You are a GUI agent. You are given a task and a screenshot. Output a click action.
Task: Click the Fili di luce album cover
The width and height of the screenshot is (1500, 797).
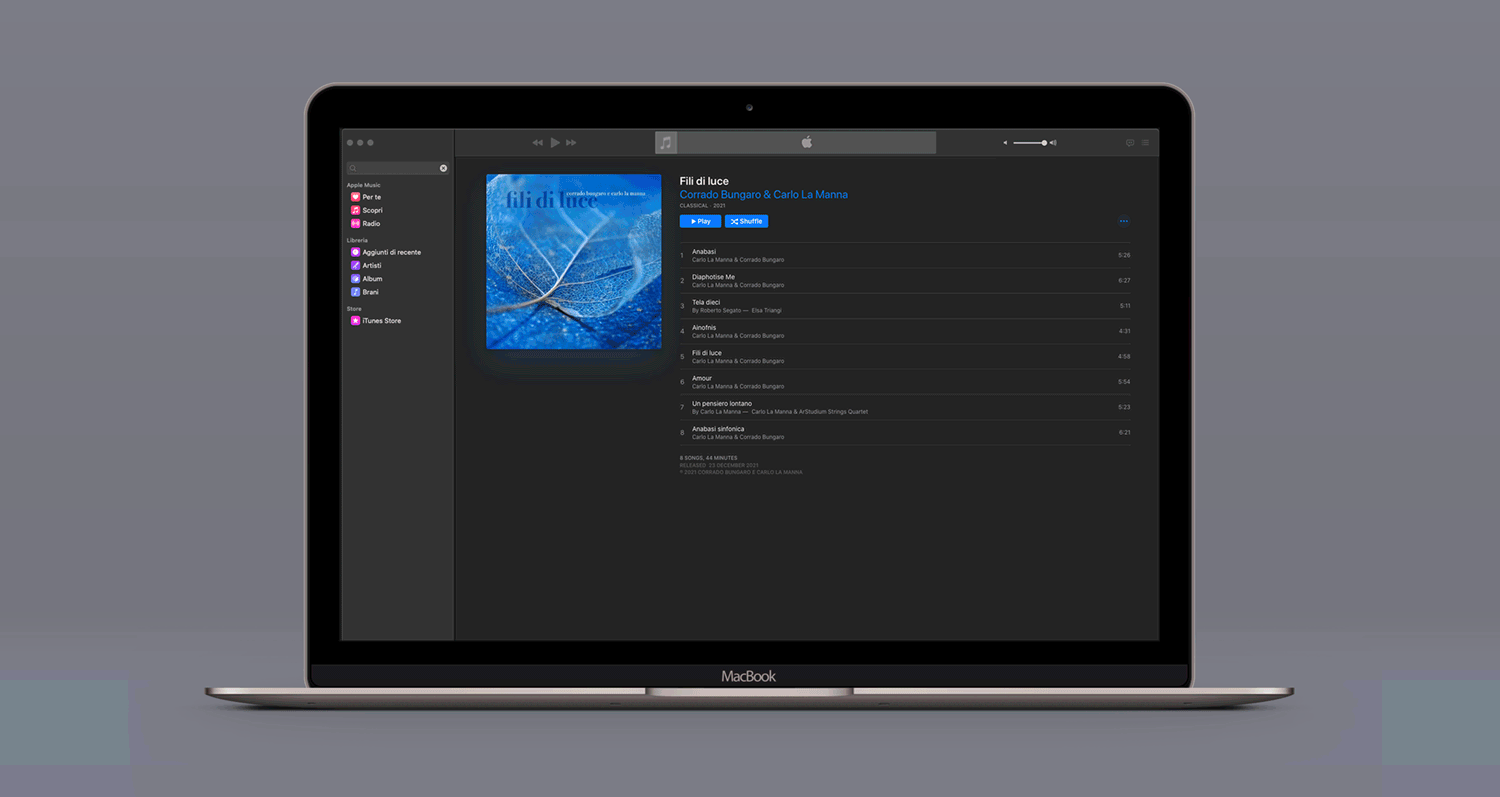pos(573,262)
